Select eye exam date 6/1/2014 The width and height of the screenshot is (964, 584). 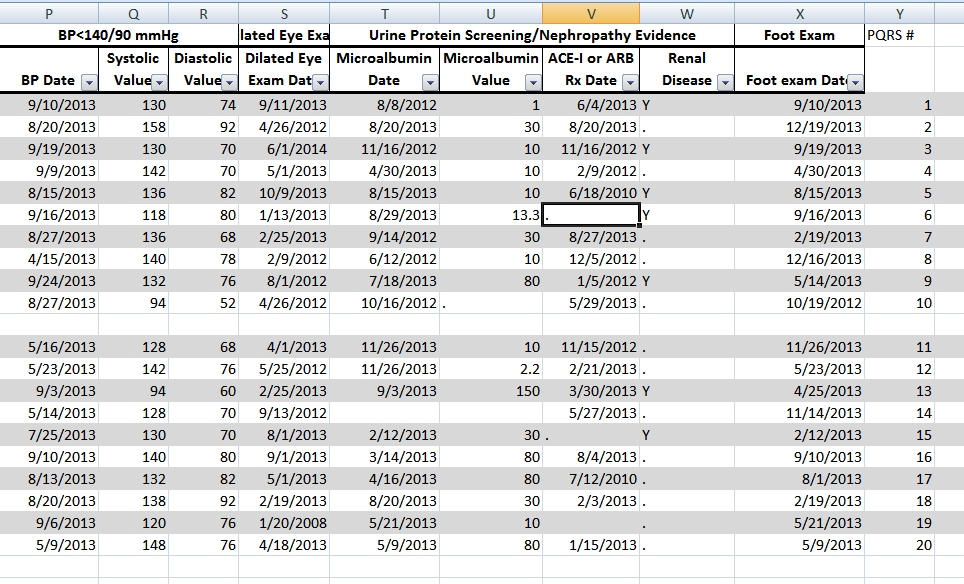pyautogui.click(x=284, y=149)
